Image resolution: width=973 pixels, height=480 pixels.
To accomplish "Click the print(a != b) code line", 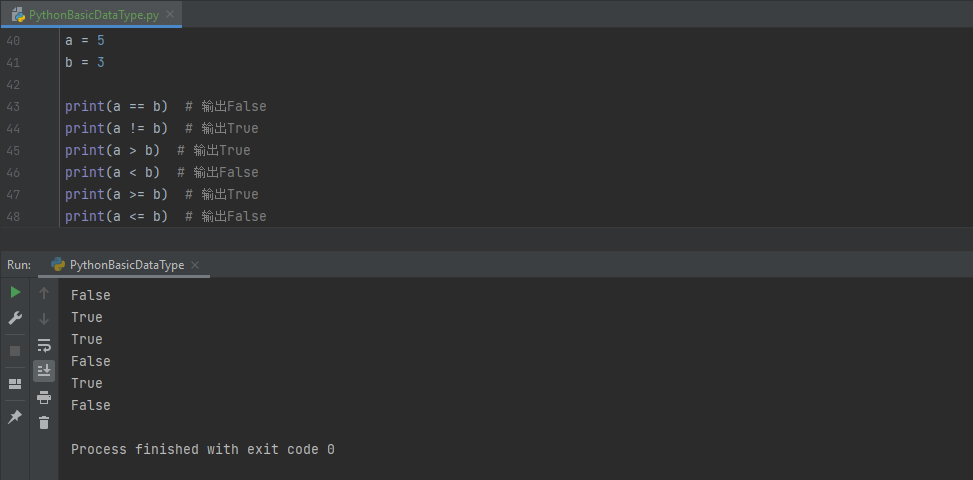I will 116,128.
